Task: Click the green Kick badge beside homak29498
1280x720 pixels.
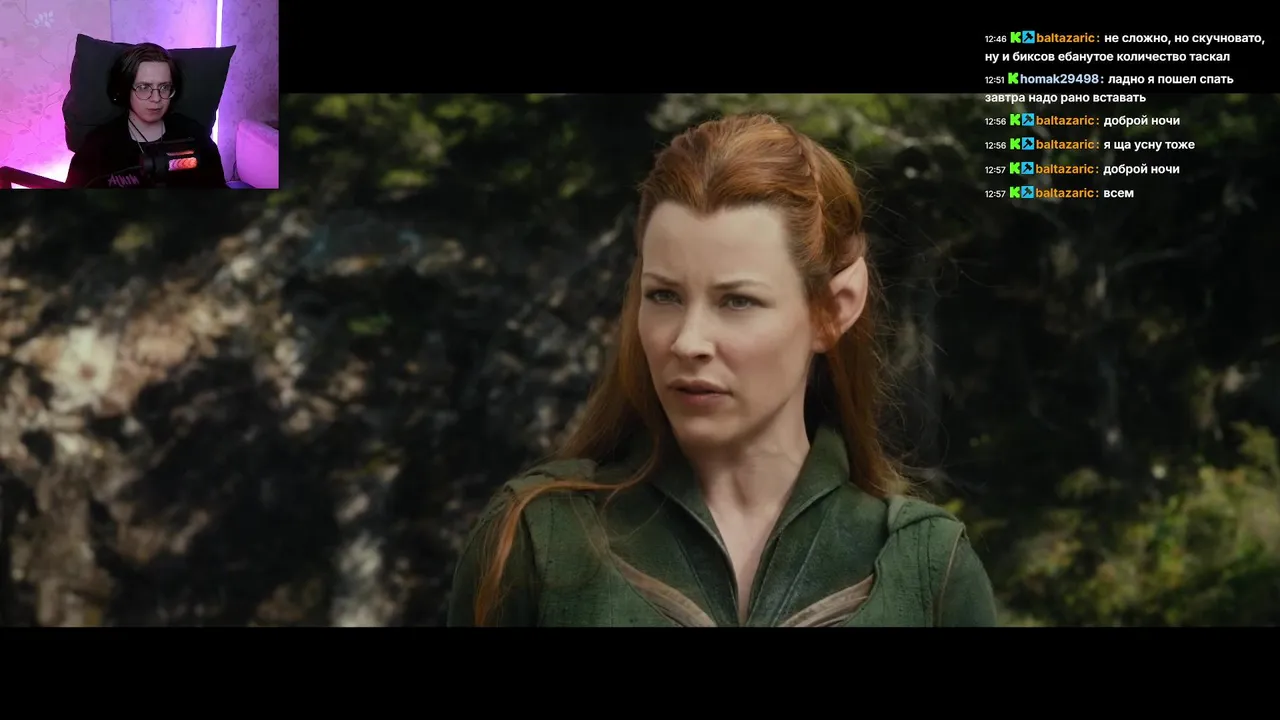Action: coord(1013,79)
